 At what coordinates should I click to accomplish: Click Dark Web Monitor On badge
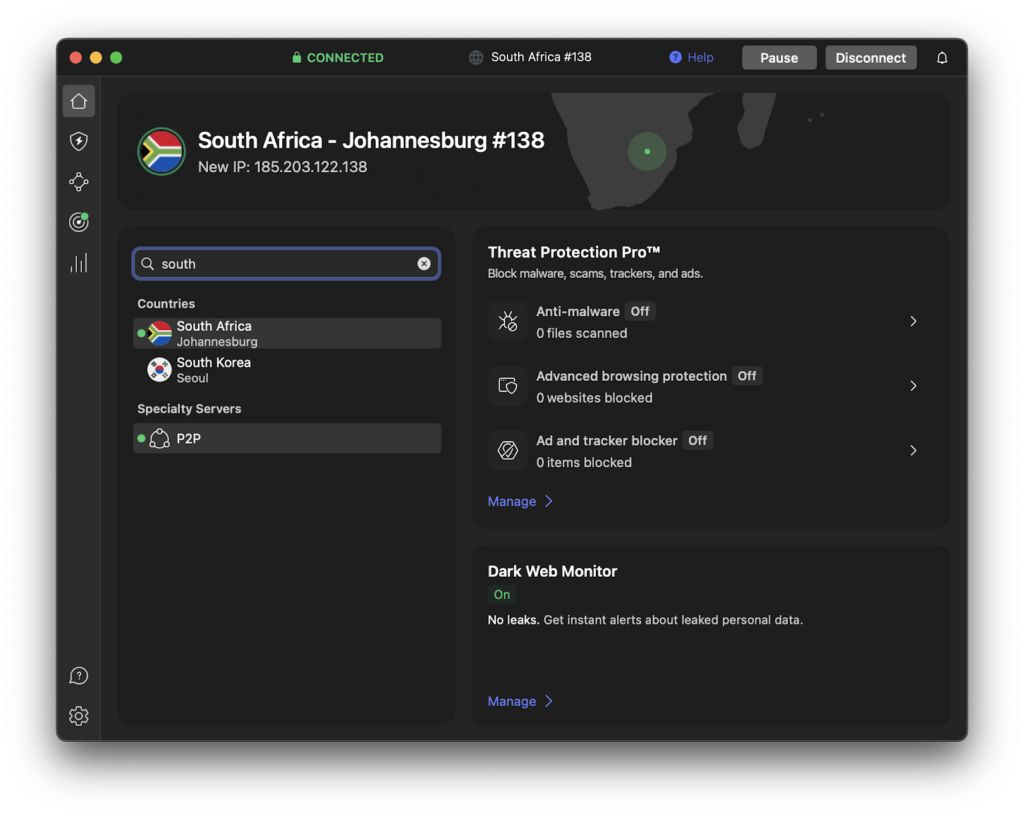[x=502, y=595]
